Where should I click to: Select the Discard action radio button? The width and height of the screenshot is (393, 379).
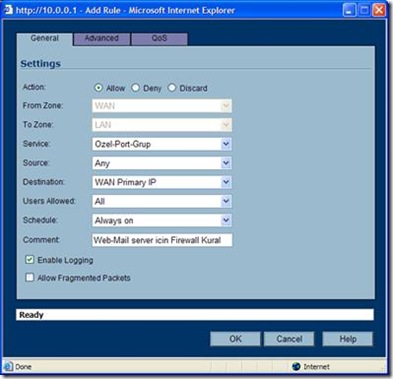pyautogui.click(x=172, y=88)
